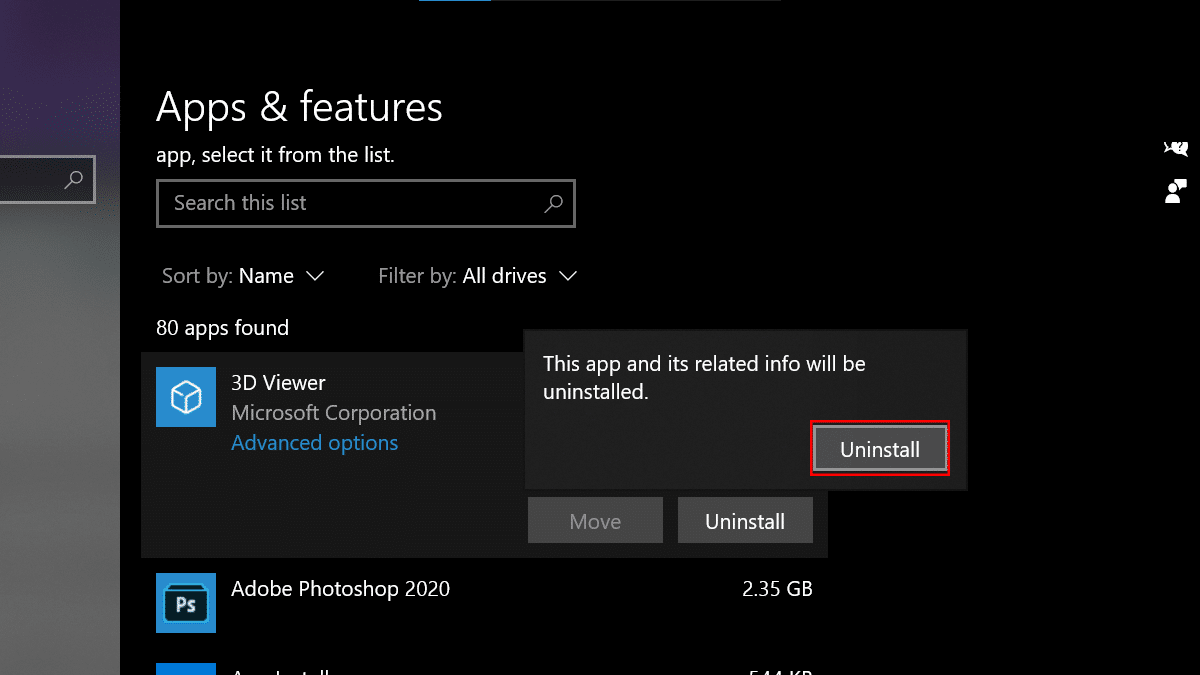Click the chevron next to All drives
This screenshot has height=675, width=1200.
568,276
